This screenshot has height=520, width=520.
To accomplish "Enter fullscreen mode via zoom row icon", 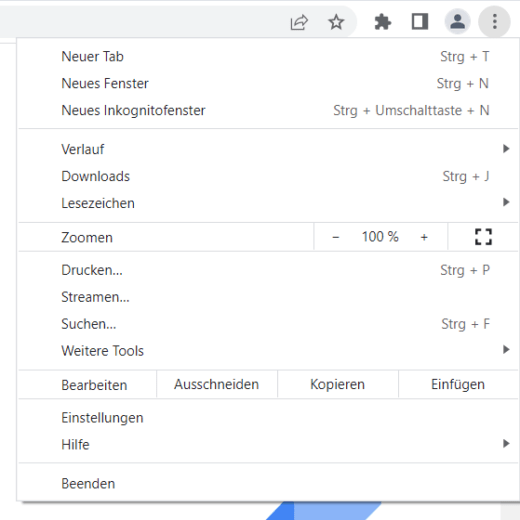I will (x=483, y=237).
